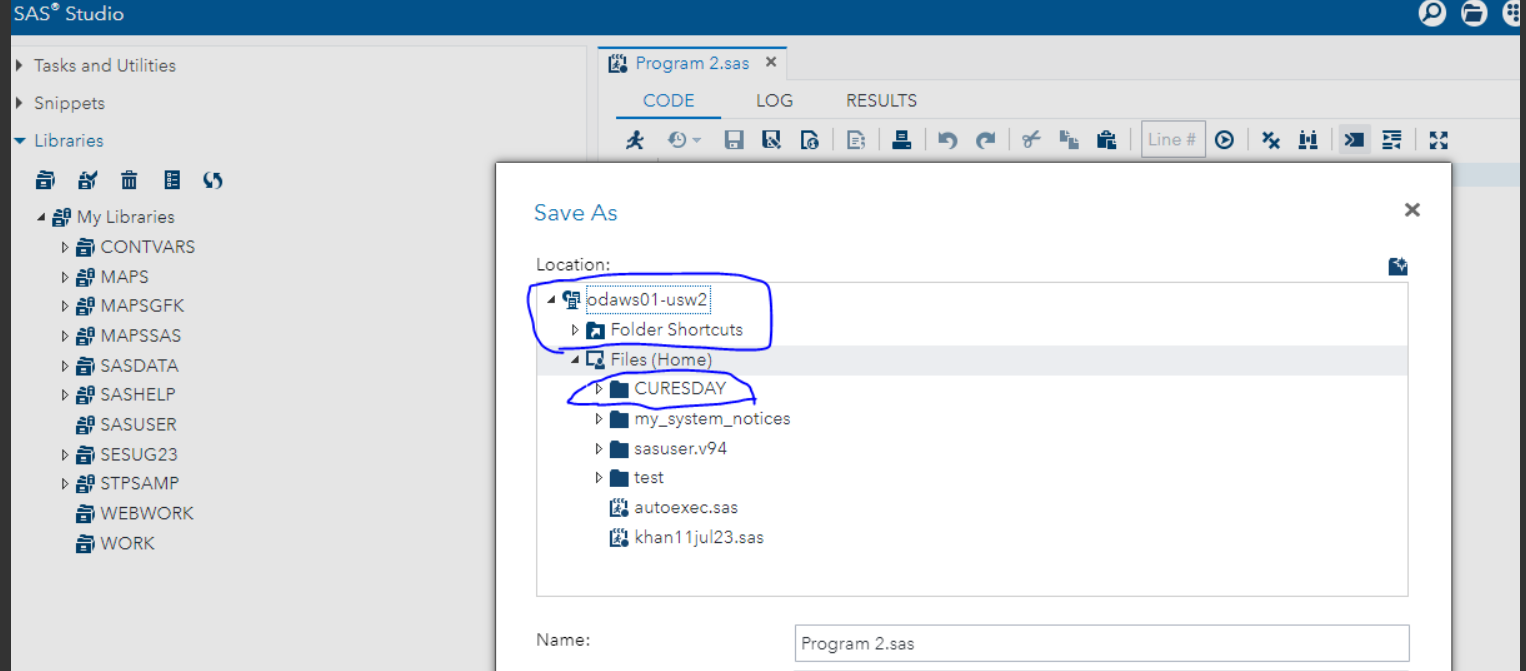Click the New folder icon in Save As dialog
This screenshot has height=671, width=1526.
coord(1397,266)
